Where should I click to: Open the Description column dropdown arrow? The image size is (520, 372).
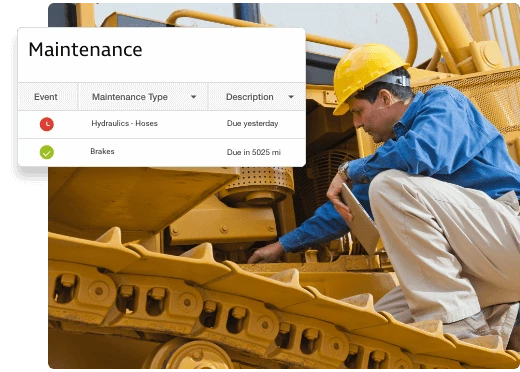(291, 97)
